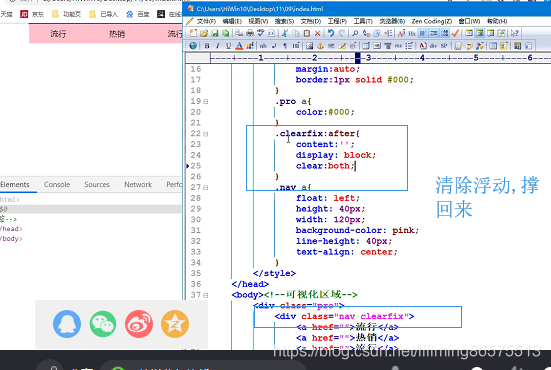Image resolution: width=551 pixels, height=370 pixels.
Task: Click the red X delete icon
Action: (317, 33)
